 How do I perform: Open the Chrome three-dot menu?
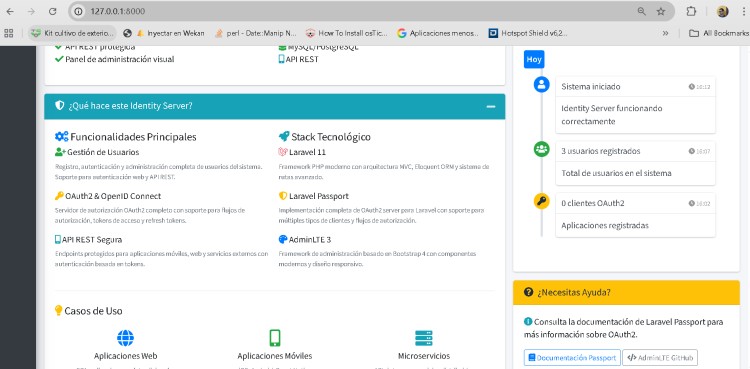coord(743,11)
